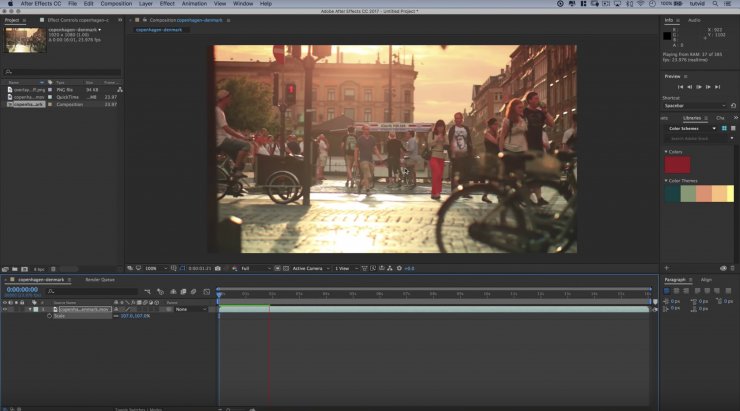Create new composition icon in Project panel
The width and height of the screenshot is (740, 411).
point(25,269)
